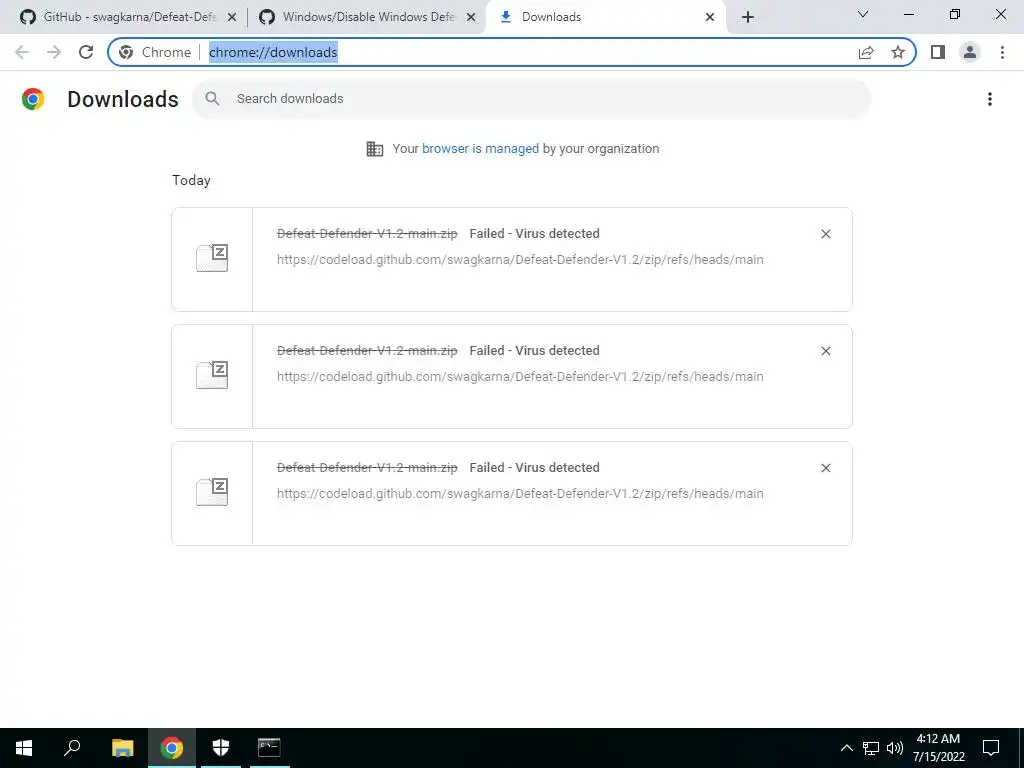This screenshot has height=768, width=1024.
Task: Open the Command Prompt taskbar icon
Action: 269,748
